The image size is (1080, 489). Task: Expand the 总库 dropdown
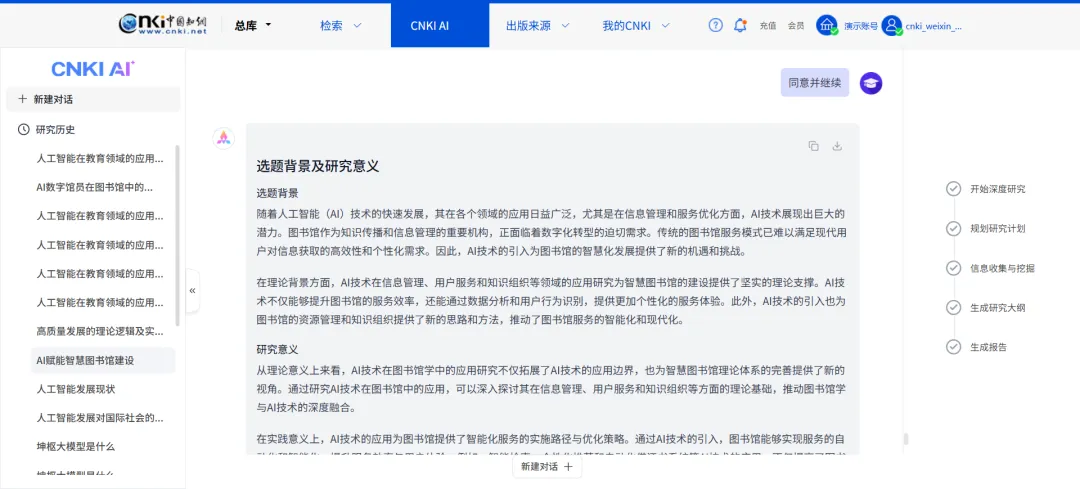(253, 25)
